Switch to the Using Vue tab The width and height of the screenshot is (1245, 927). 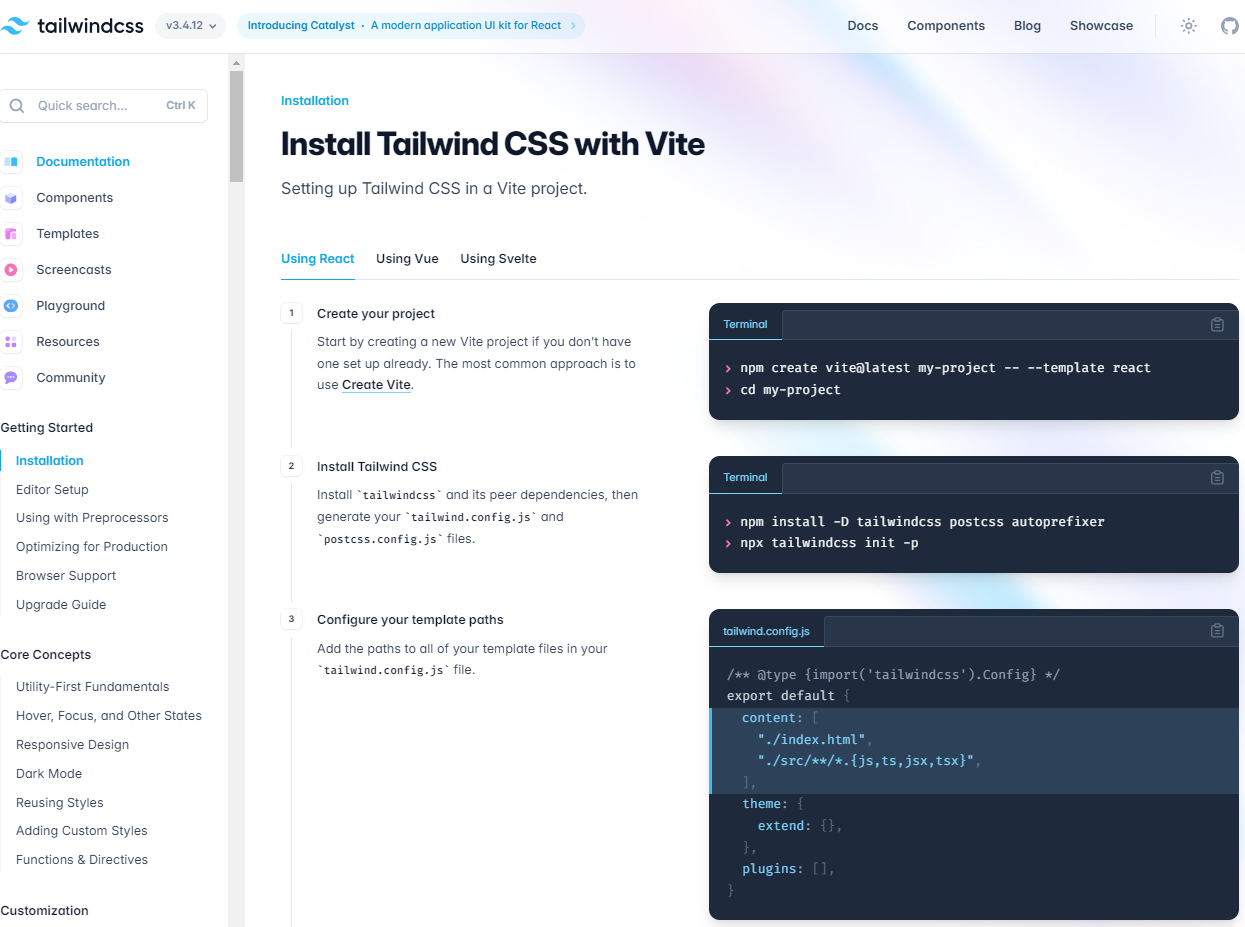click(x=407, y=259)
